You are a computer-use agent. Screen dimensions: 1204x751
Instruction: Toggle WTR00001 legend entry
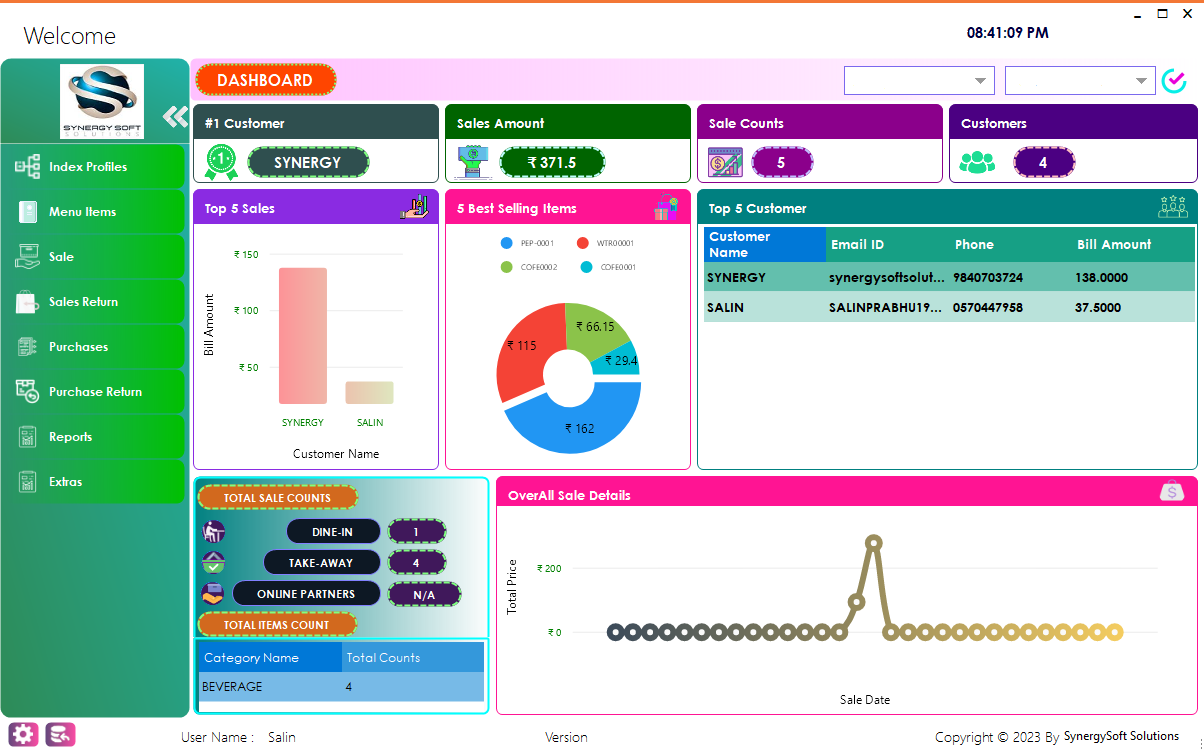point(606,243)
